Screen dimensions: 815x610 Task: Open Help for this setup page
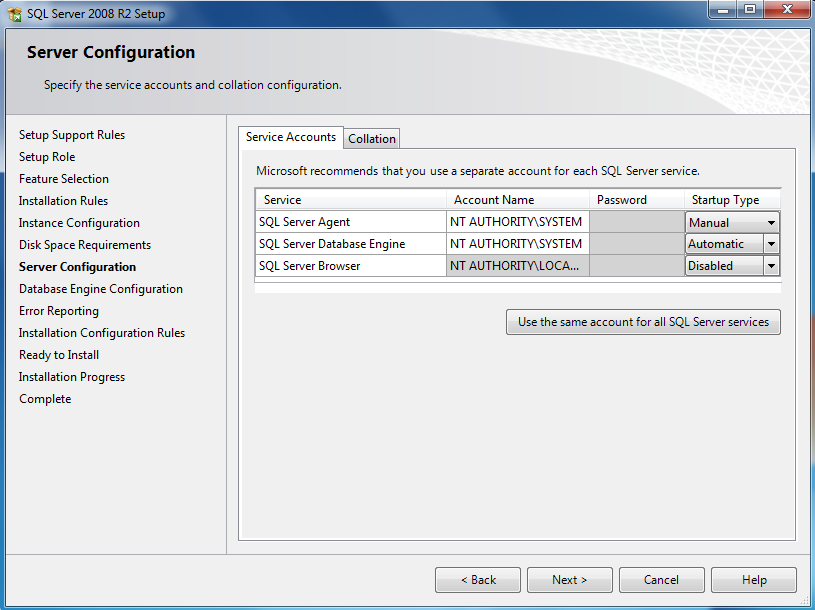point(754,580)
